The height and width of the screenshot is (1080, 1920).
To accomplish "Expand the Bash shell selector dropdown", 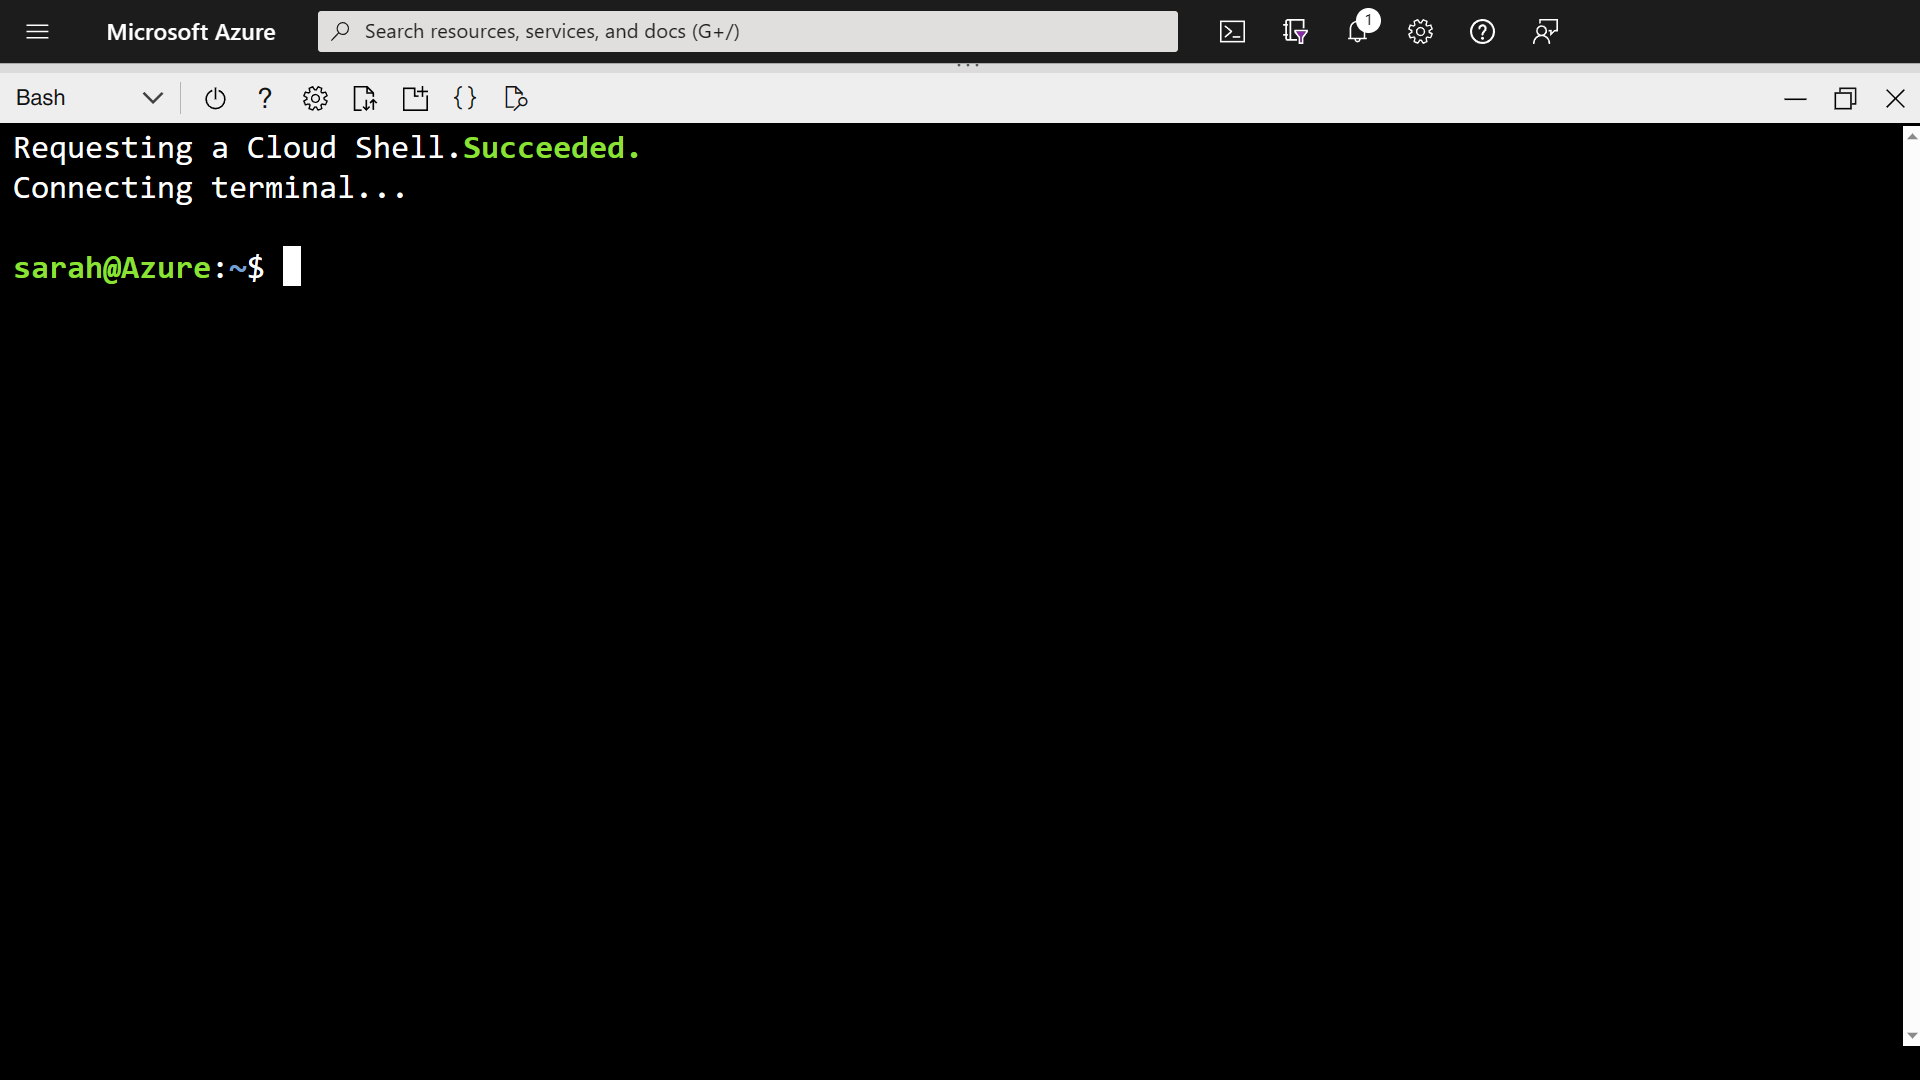I will [x=152, y=98].
